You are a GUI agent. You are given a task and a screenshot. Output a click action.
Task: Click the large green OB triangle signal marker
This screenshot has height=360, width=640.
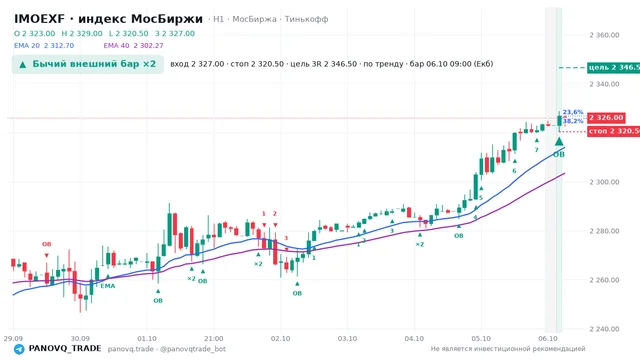[559, 142]
